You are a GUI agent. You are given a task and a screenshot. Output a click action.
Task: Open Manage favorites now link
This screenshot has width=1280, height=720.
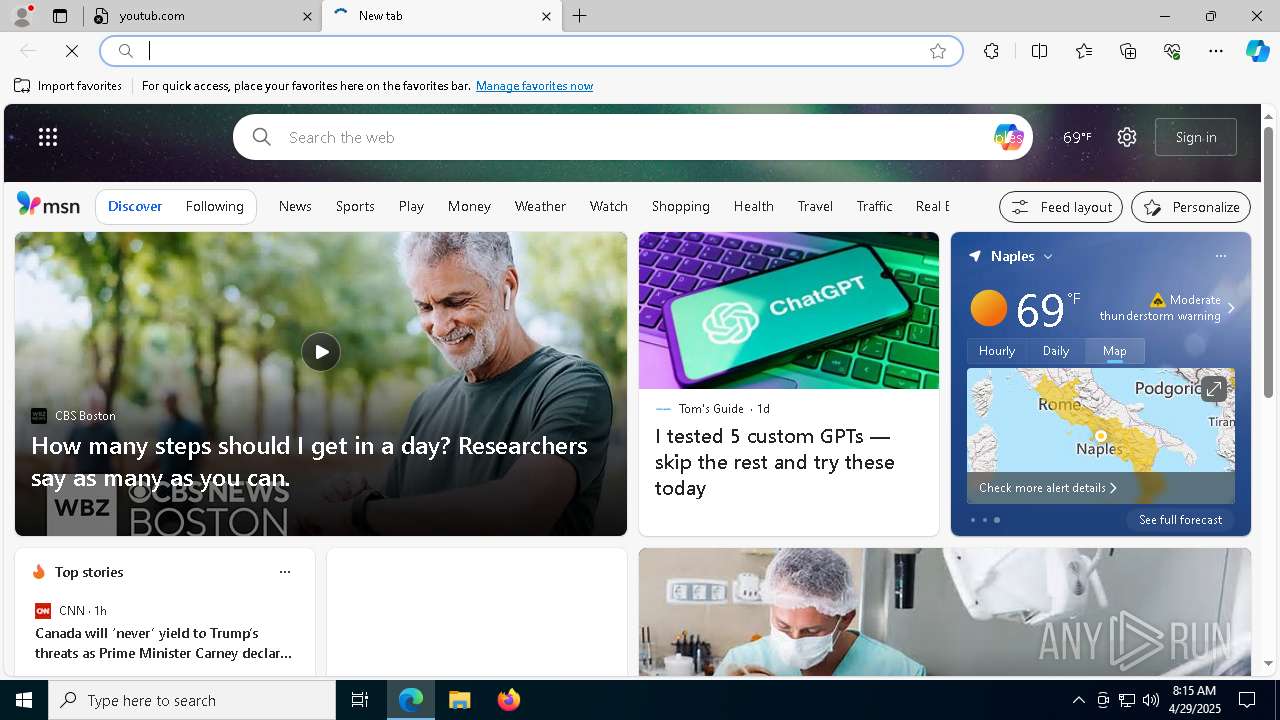(x=534, y=86)
